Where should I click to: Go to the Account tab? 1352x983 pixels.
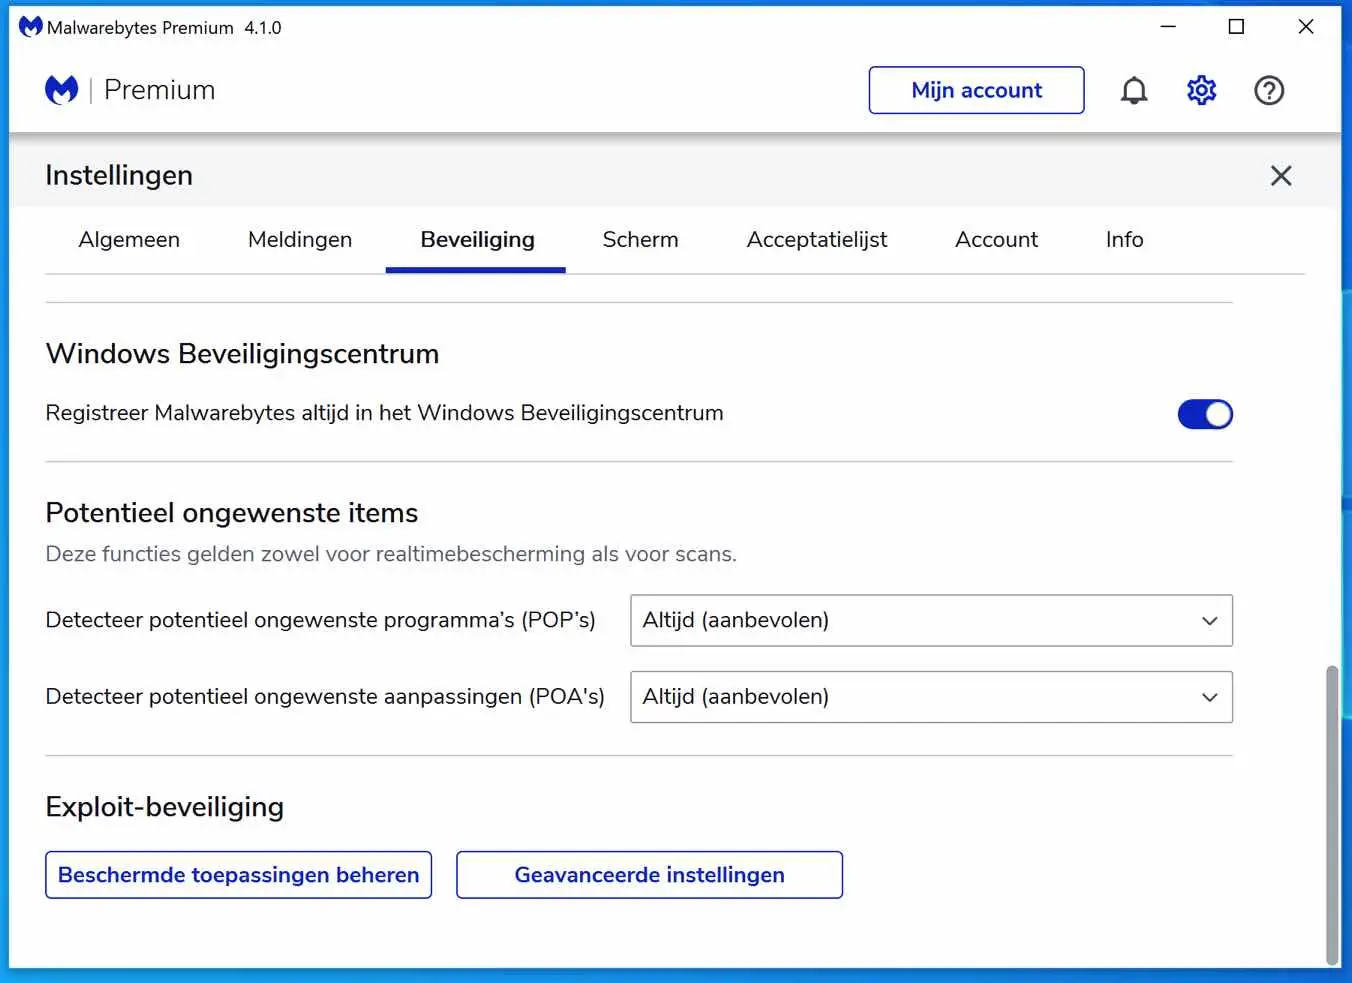point(996,240)
